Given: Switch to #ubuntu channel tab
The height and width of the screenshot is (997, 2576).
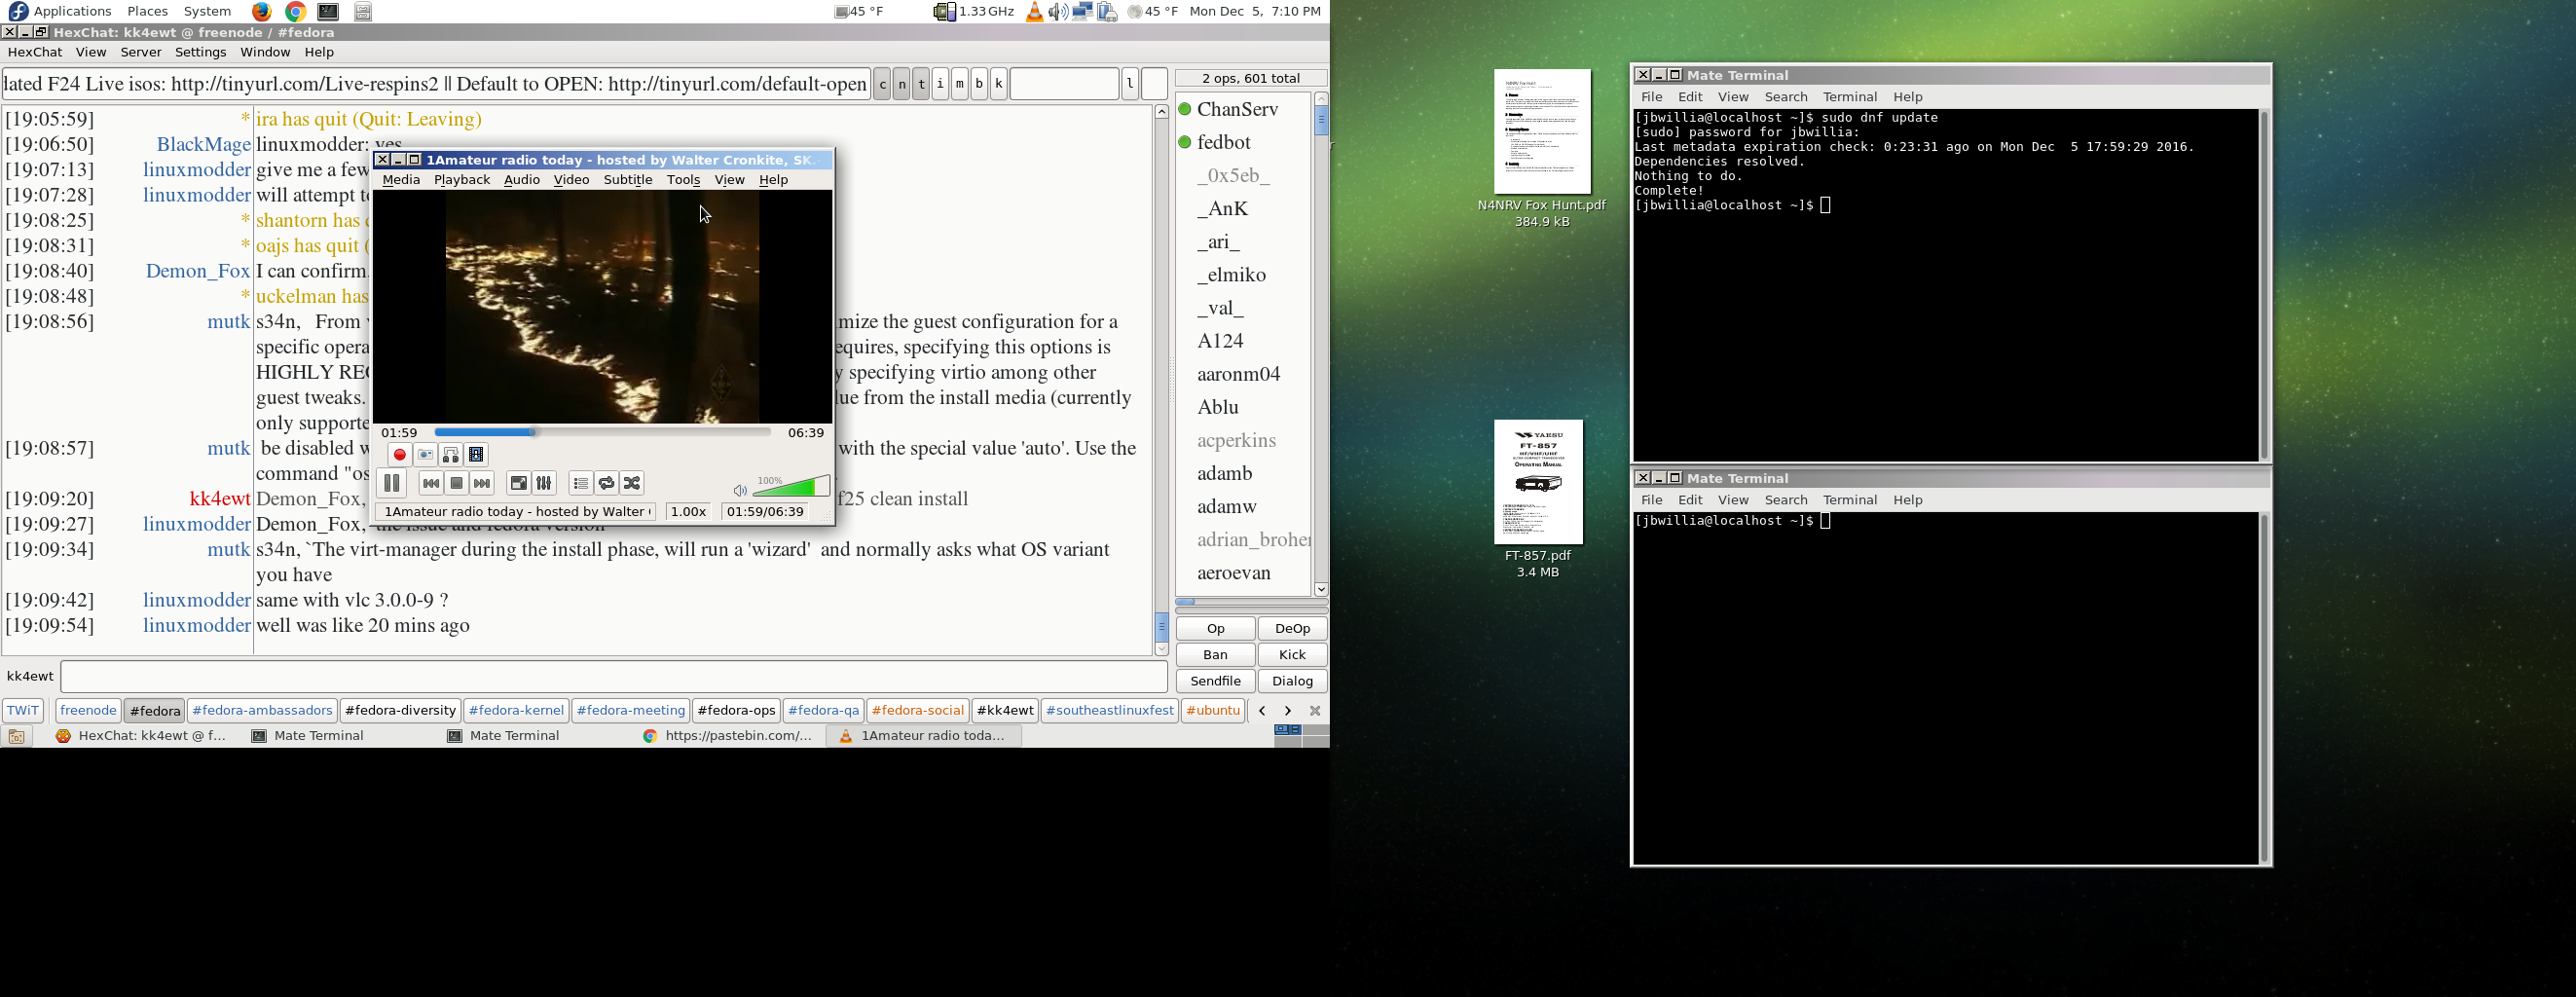Looking at the screenshot, I should 1213,711.
